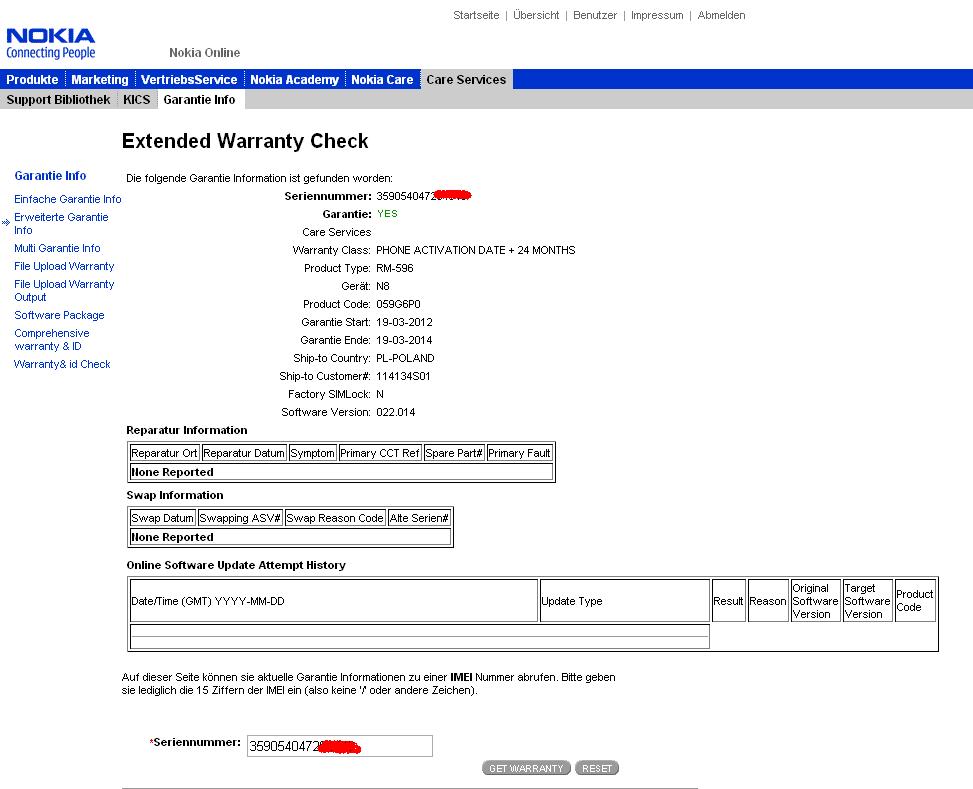Open the File Upload Warranty link
This screenshot has height=789, width=973.
tap(64, 266)
